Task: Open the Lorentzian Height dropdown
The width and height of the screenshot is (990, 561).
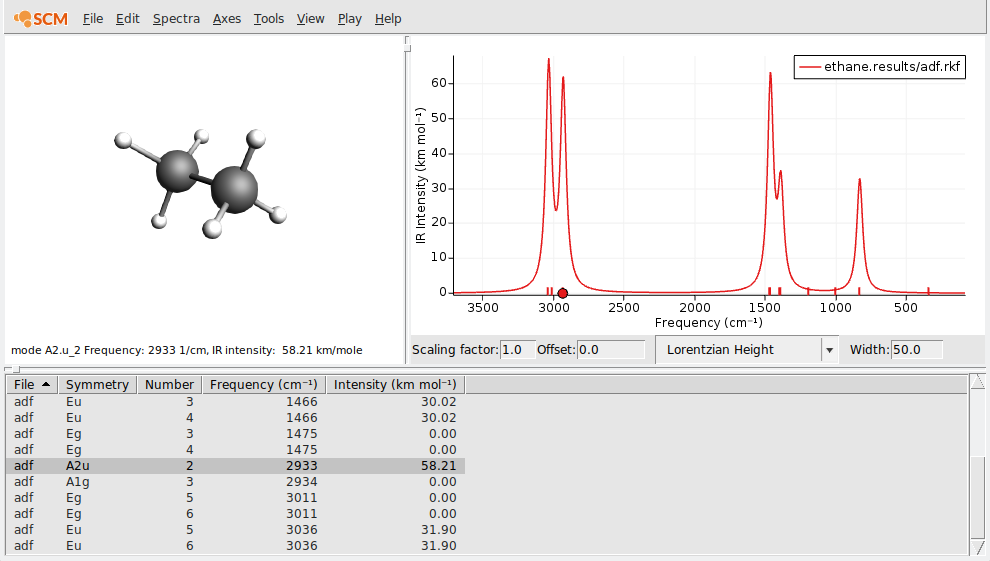Action: 747,350
